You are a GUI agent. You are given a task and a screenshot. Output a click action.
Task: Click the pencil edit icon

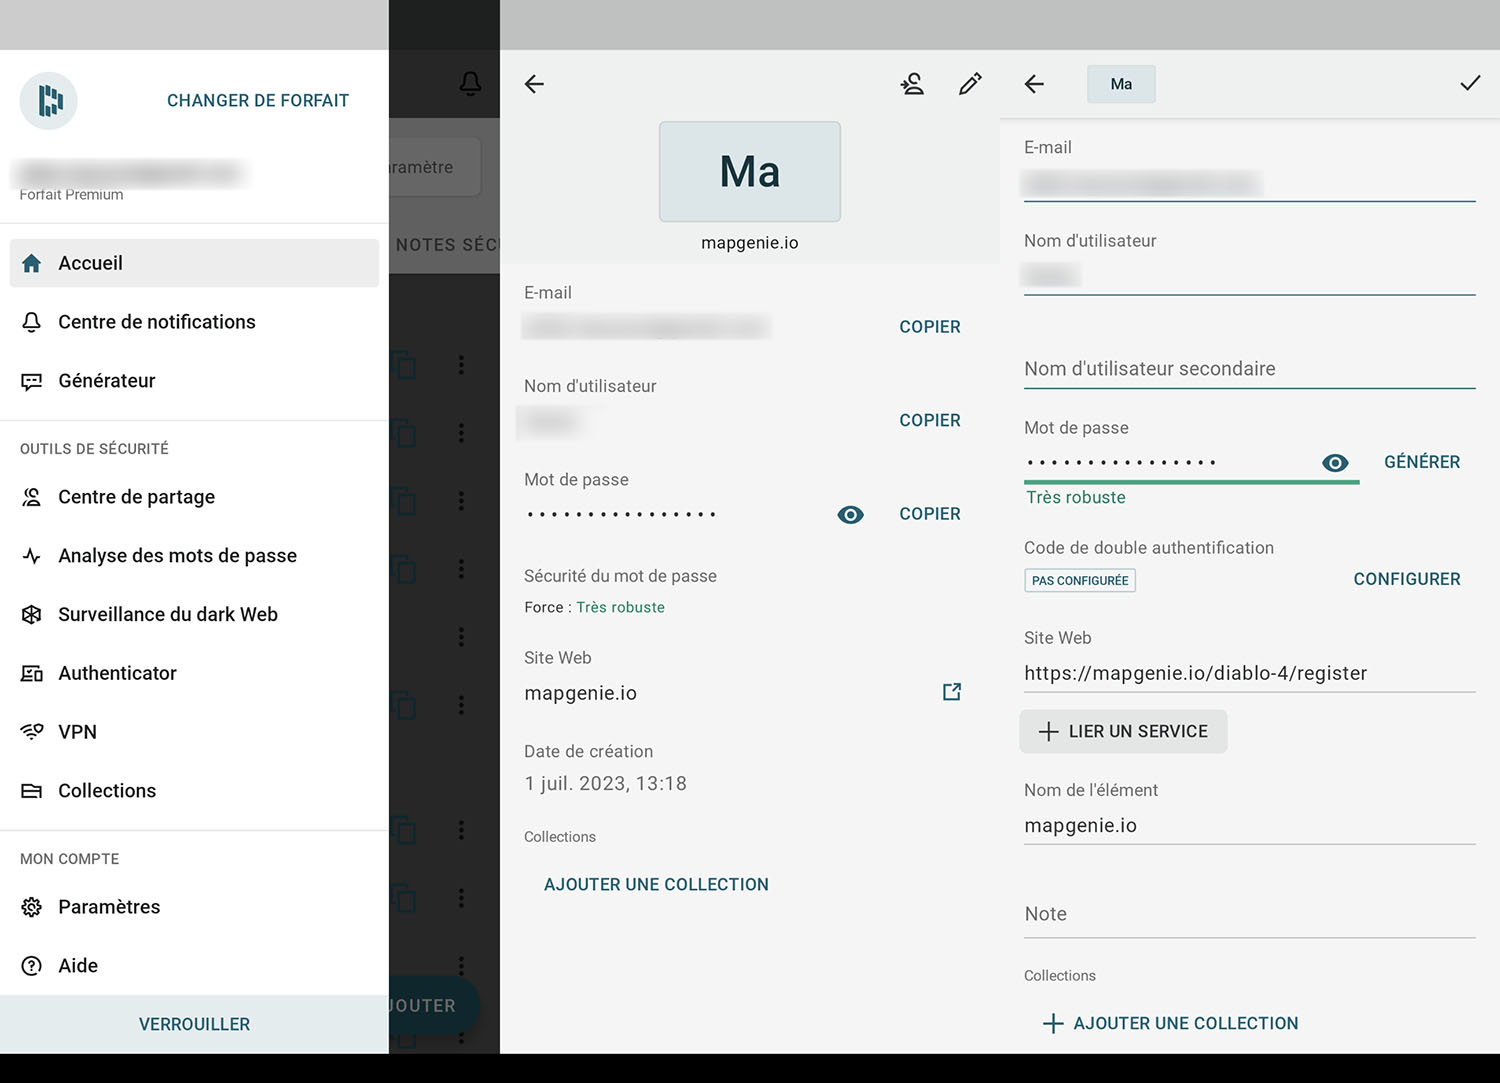(x=970, y=84)
